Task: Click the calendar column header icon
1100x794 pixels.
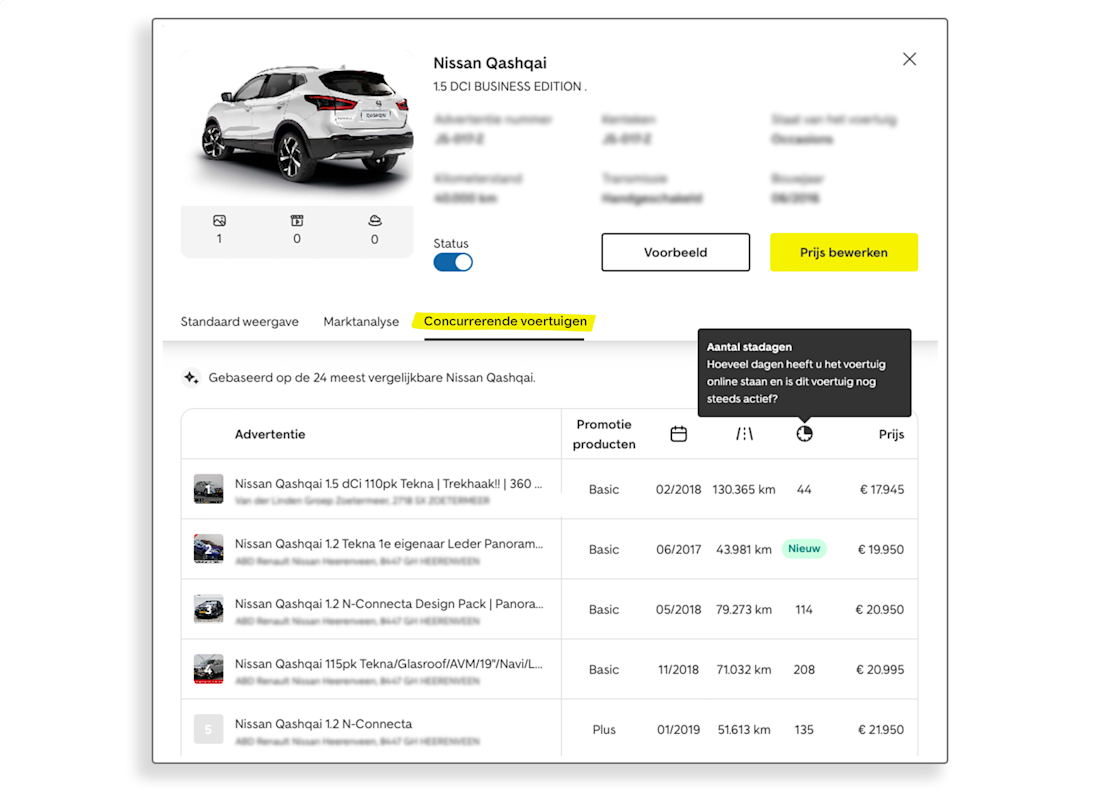Action: coord(678,434)
